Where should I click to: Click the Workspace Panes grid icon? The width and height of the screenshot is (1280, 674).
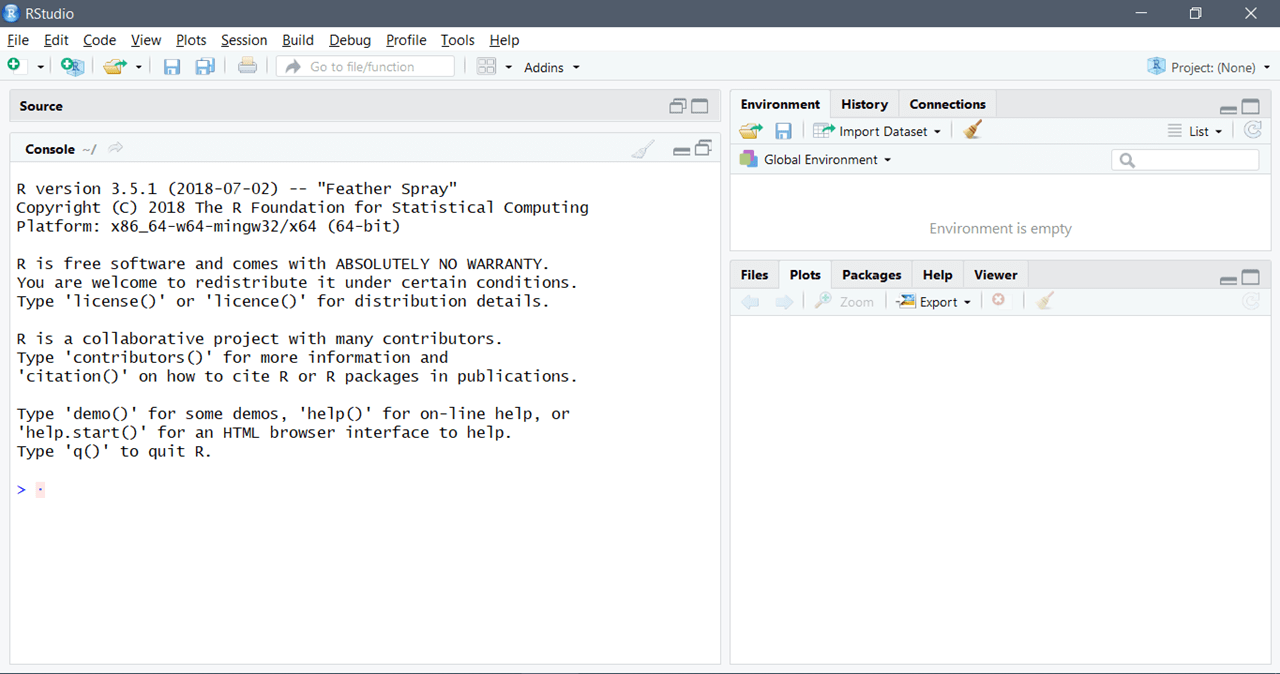click(487, 66)
